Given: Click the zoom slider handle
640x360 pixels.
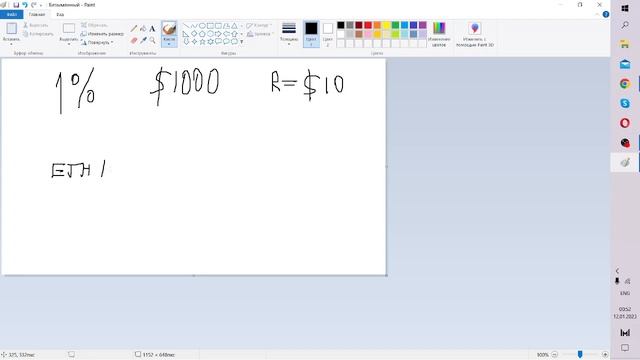Looking at the screenshot, I should click(580, 354).
